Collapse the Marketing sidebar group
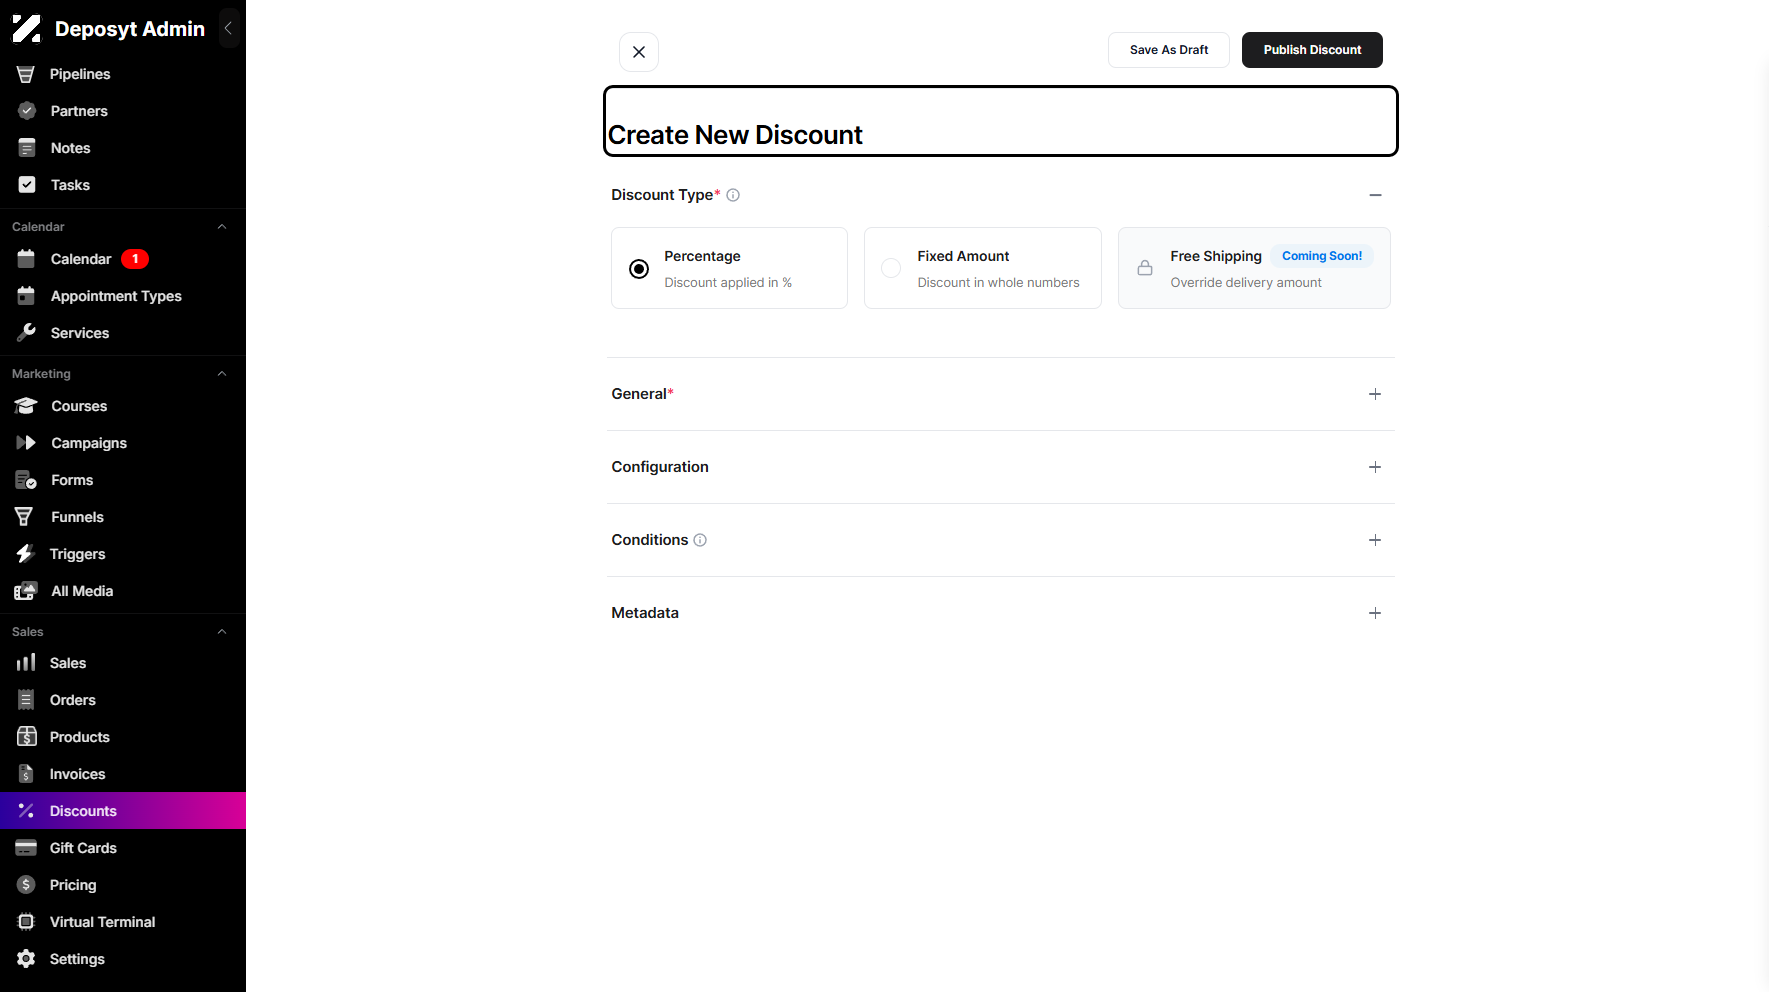 tap(222, 374)
